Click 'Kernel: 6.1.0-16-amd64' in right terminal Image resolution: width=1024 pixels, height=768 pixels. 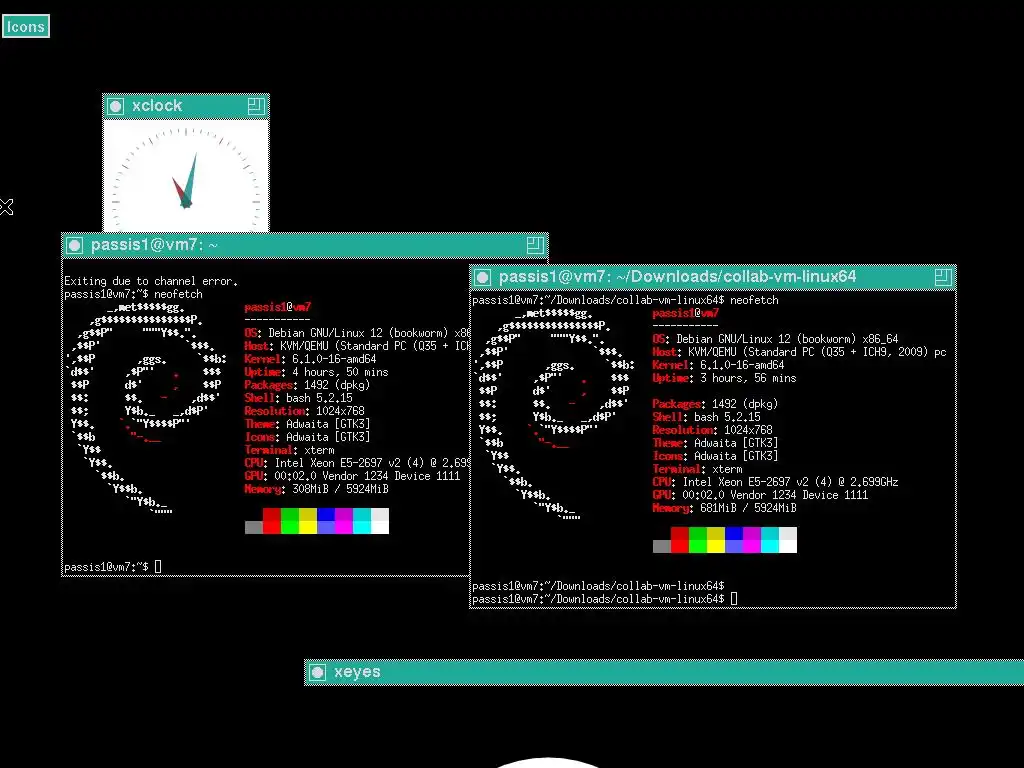click(718, 365)
